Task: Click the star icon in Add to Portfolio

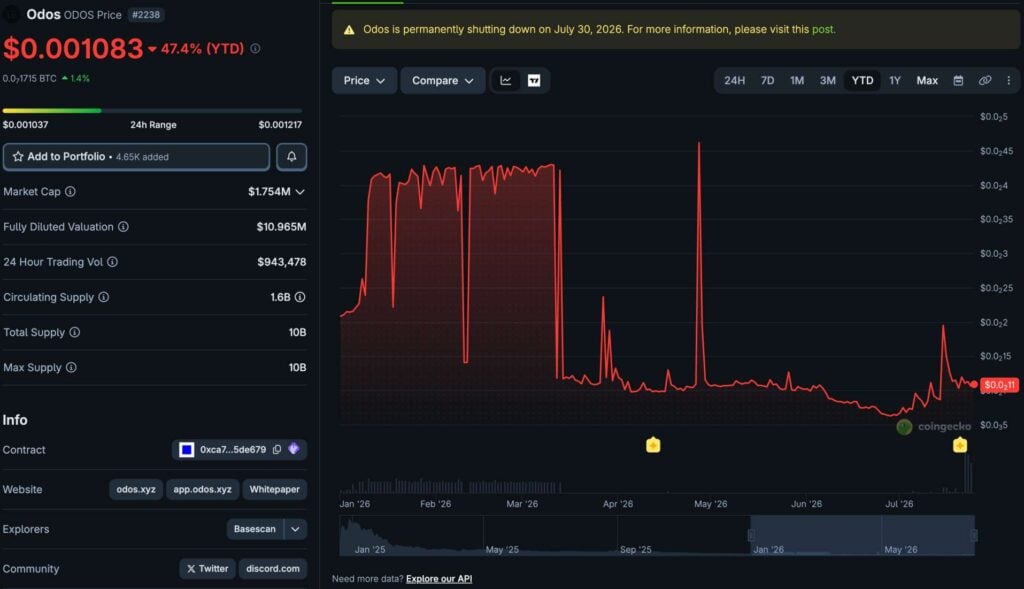Action: coord(18,157)
